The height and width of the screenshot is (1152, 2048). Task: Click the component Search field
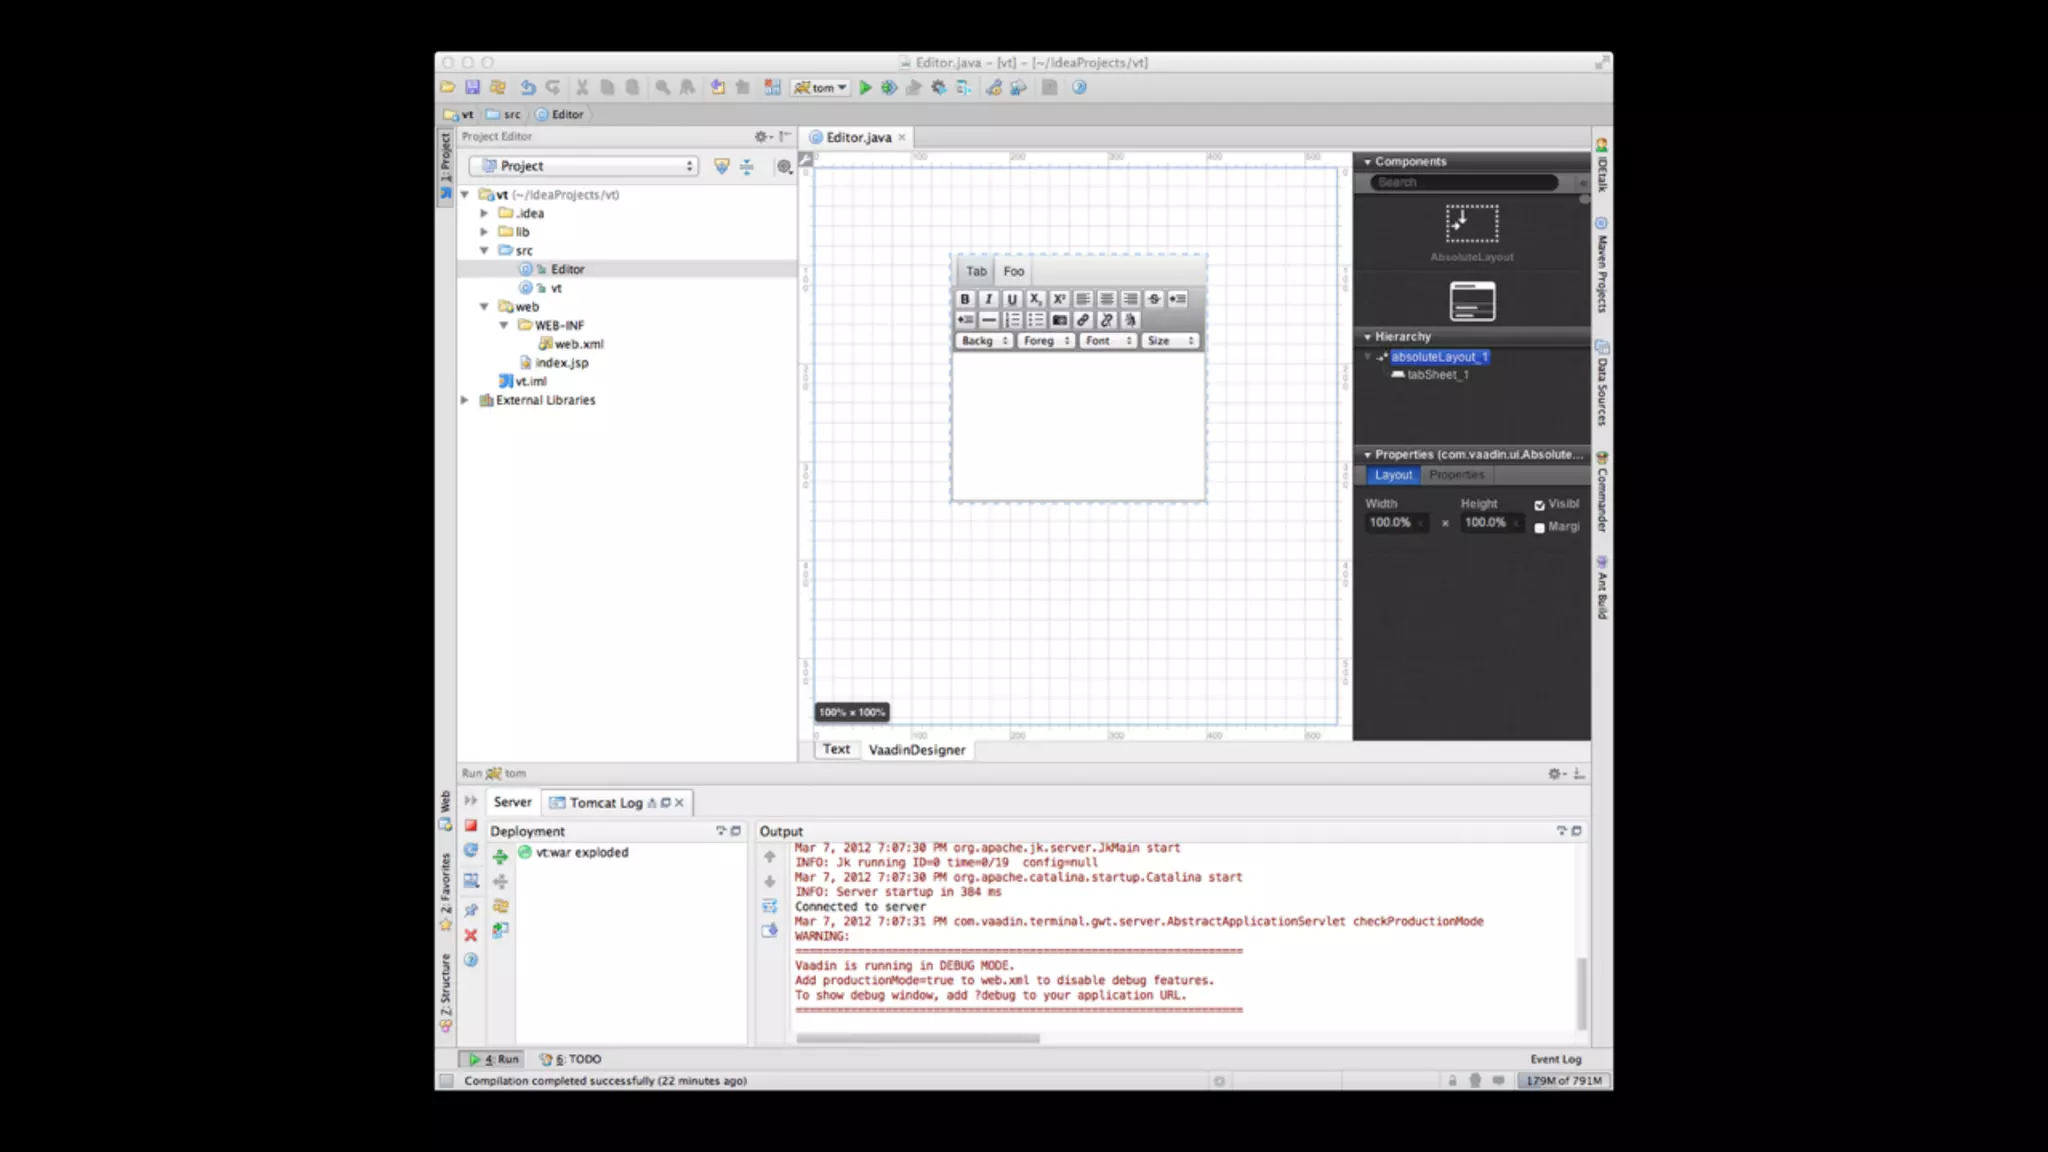(x=1463, y=182)
